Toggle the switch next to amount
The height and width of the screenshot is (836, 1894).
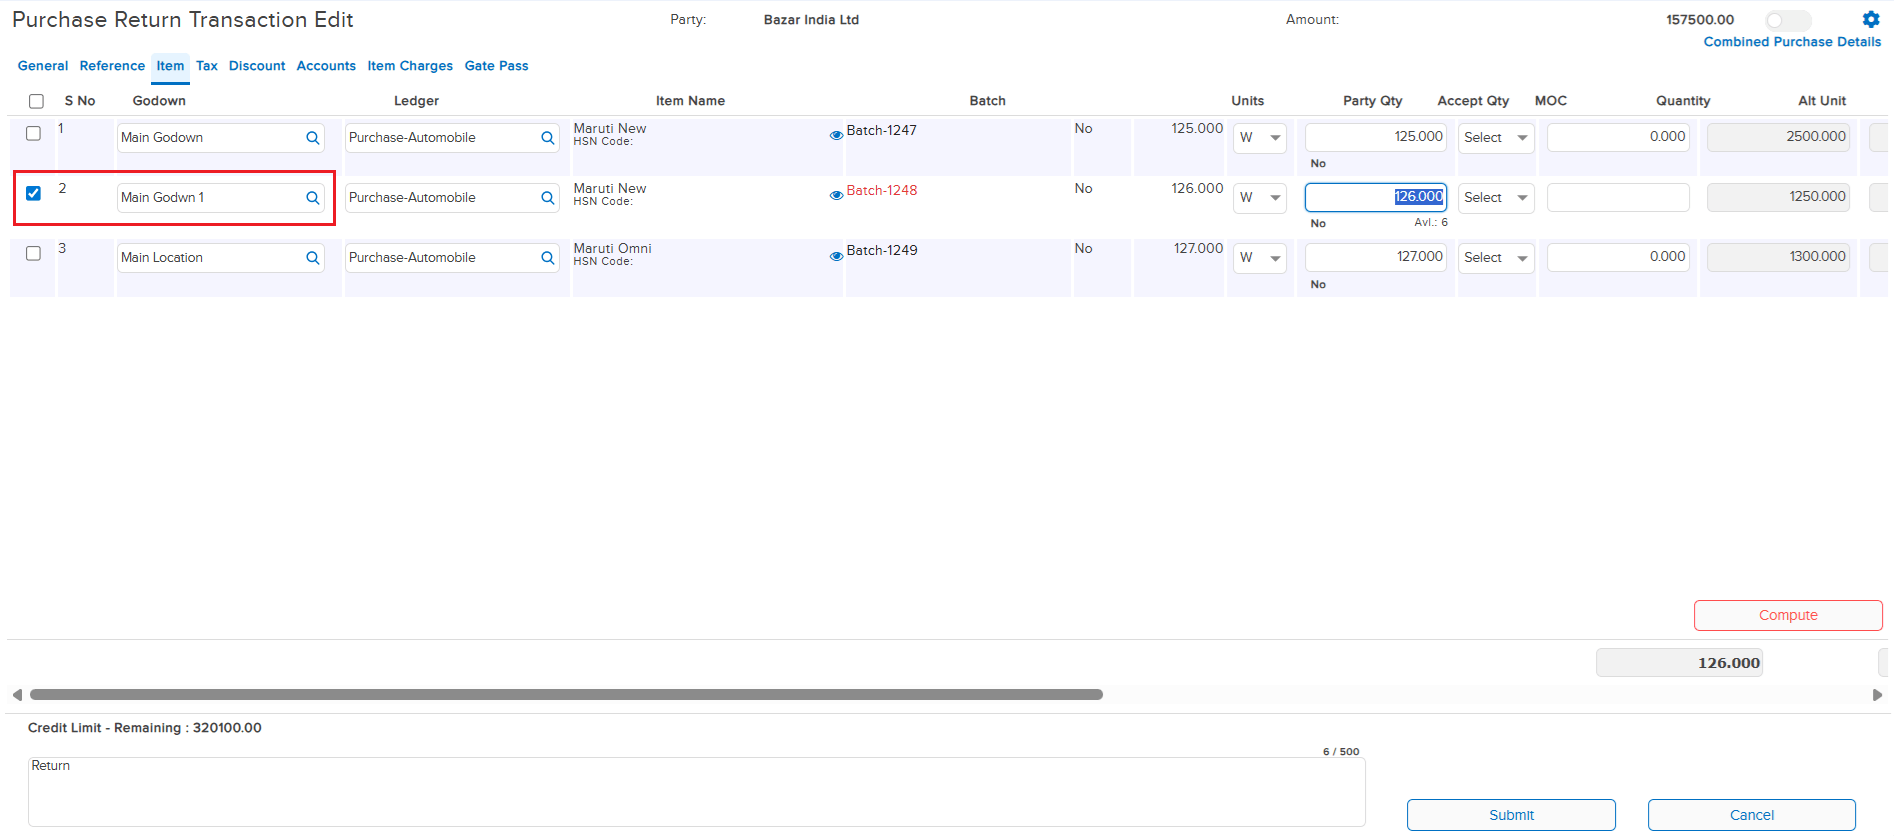pos(1788,20)
